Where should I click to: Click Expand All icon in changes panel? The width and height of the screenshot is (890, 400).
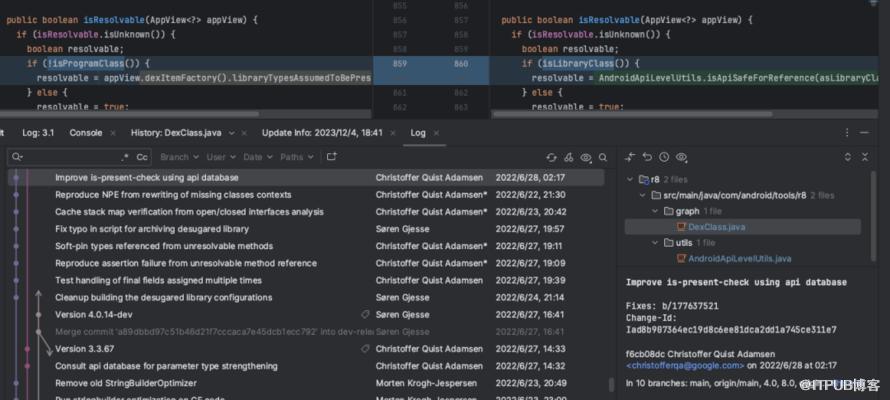848,157
